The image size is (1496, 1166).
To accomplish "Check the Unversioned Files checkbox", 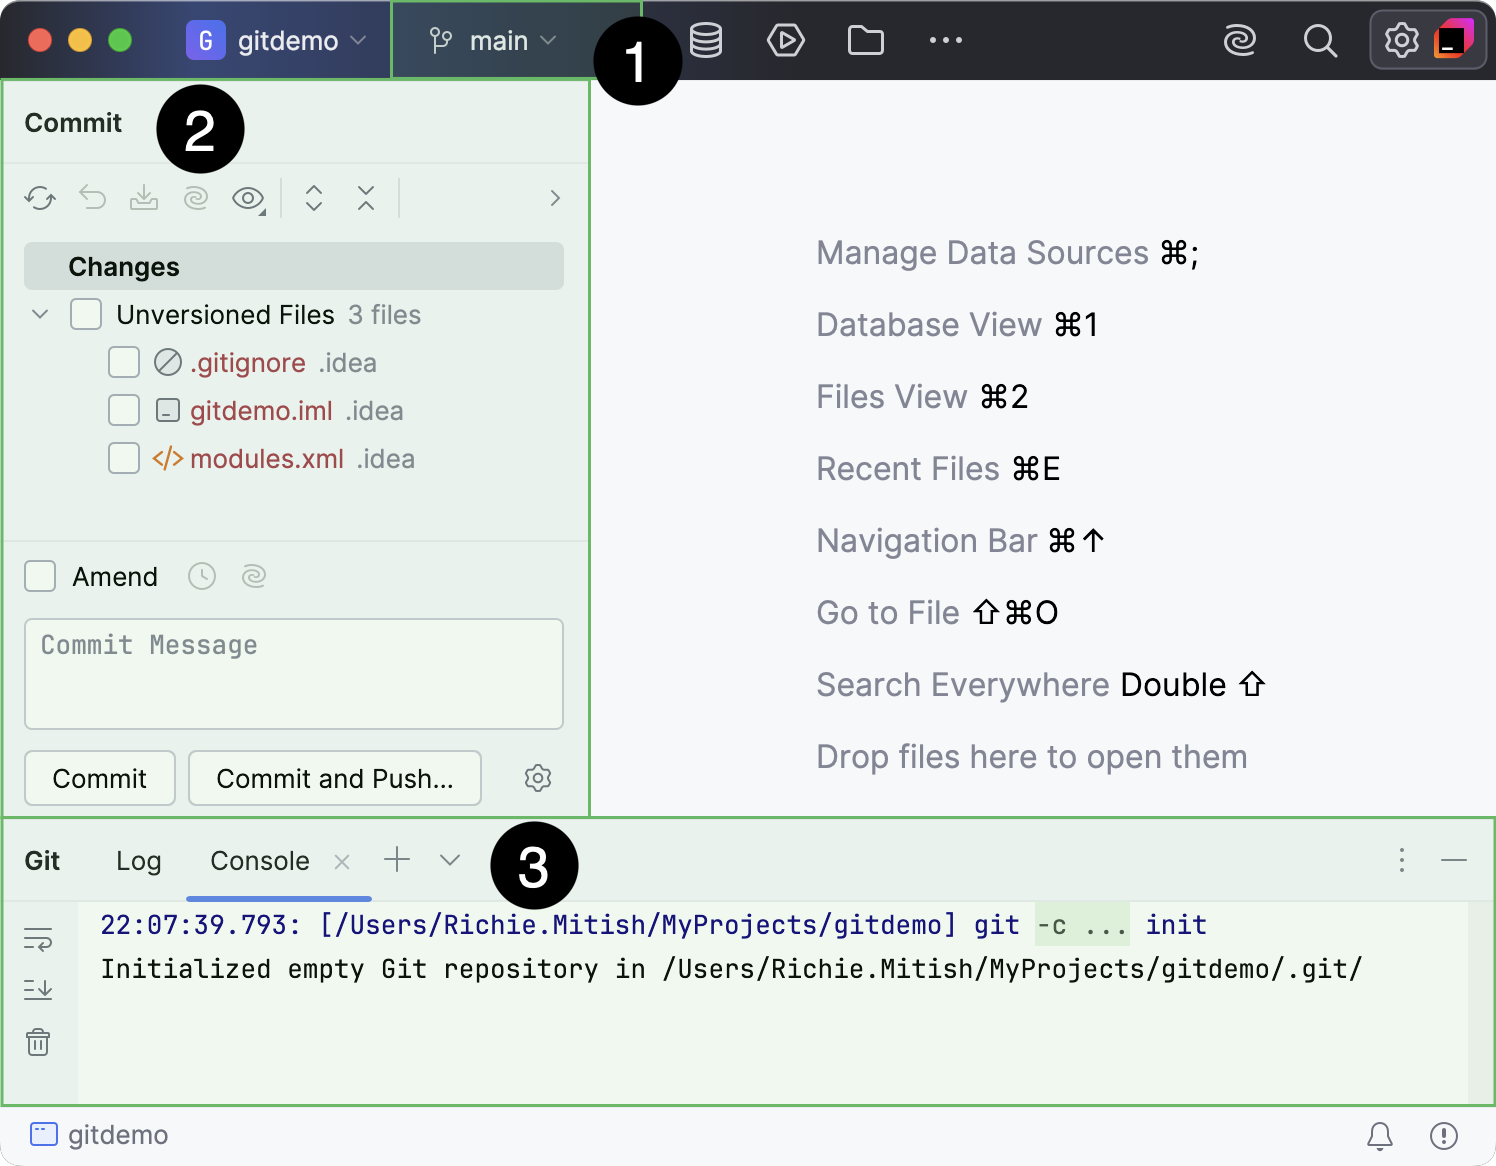I will point(86,314).
